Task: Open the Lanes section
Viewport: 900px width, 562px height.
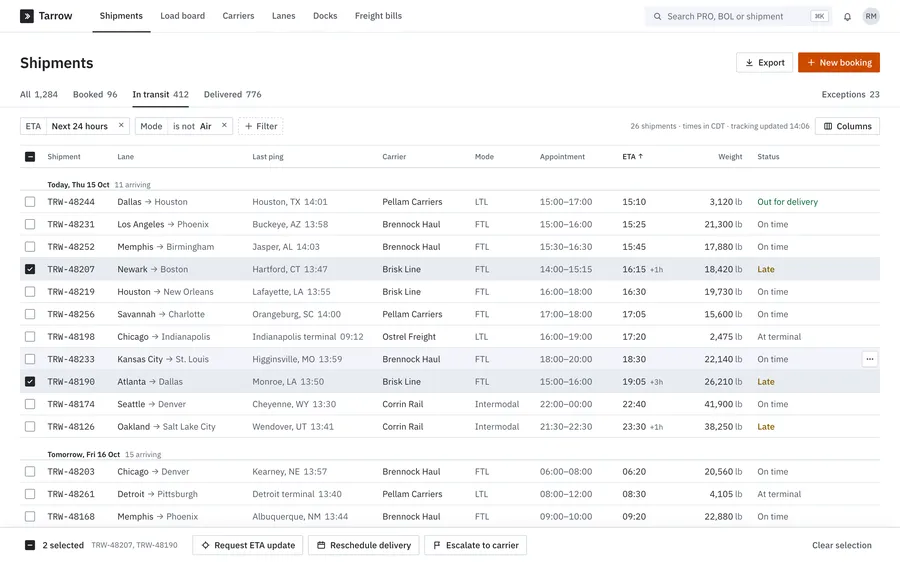Action: click(x=284, y=16)
